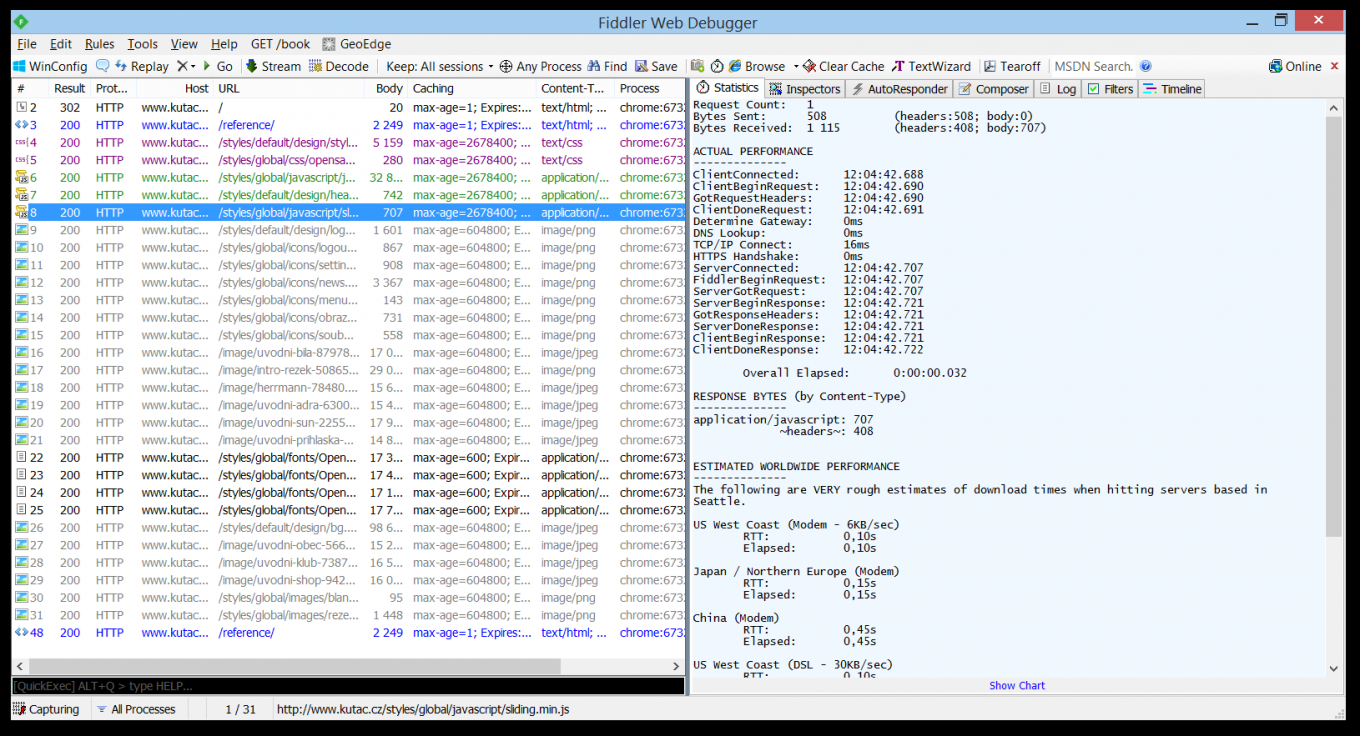Close the toolbar with red X

[1333, 66]
